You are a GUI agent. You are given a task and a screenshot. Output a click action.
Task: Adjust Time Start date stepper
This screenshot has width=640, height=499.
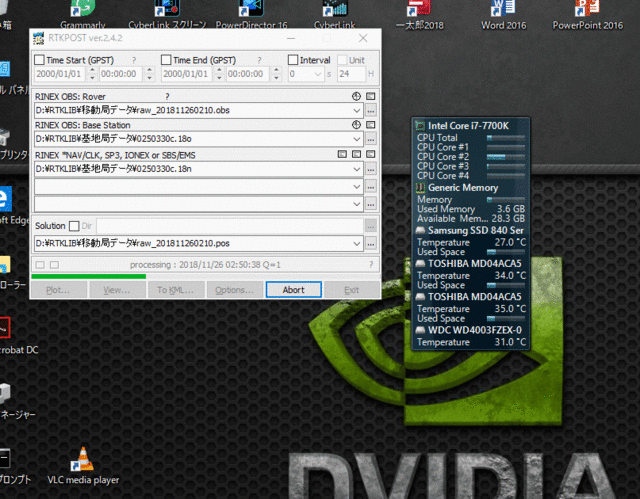tap(92, 74)
